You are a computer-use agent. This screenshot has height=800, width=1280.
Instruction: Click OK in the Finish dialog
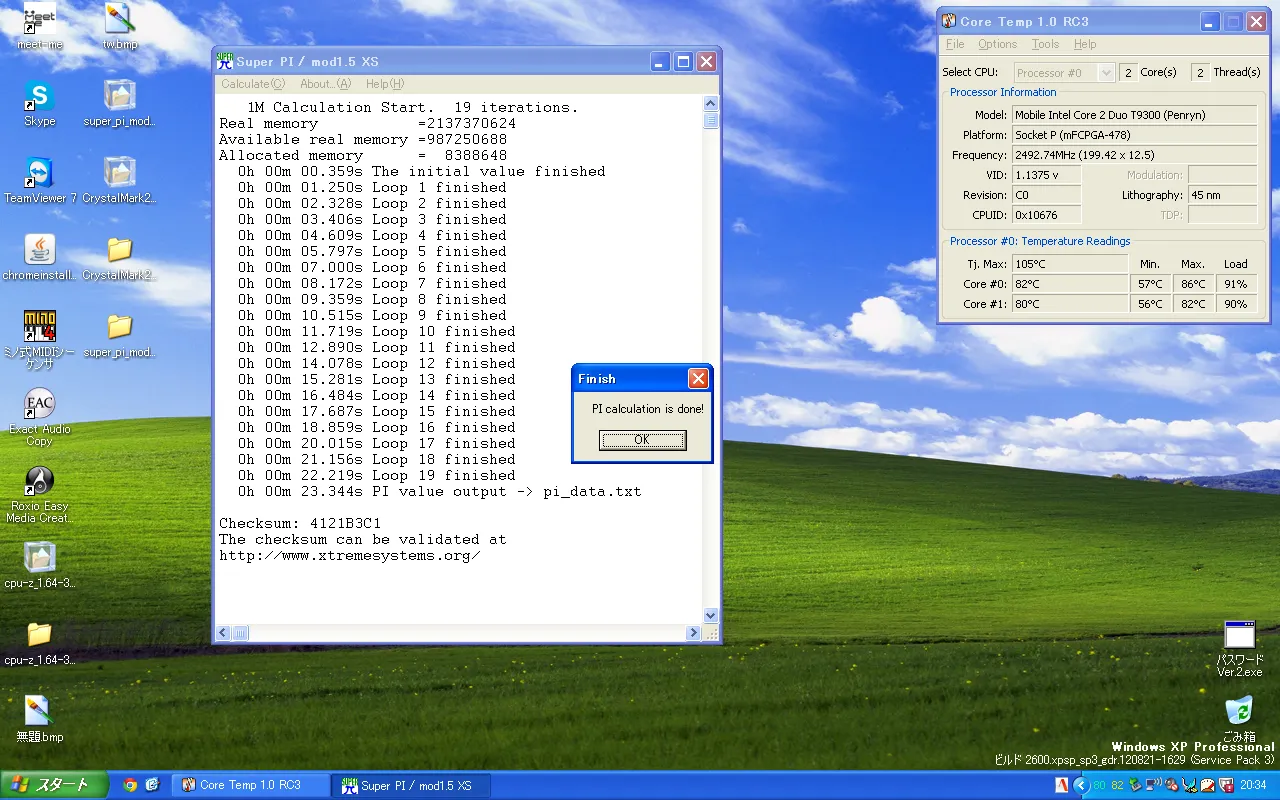pyautogui.click(x=642, y=440)
